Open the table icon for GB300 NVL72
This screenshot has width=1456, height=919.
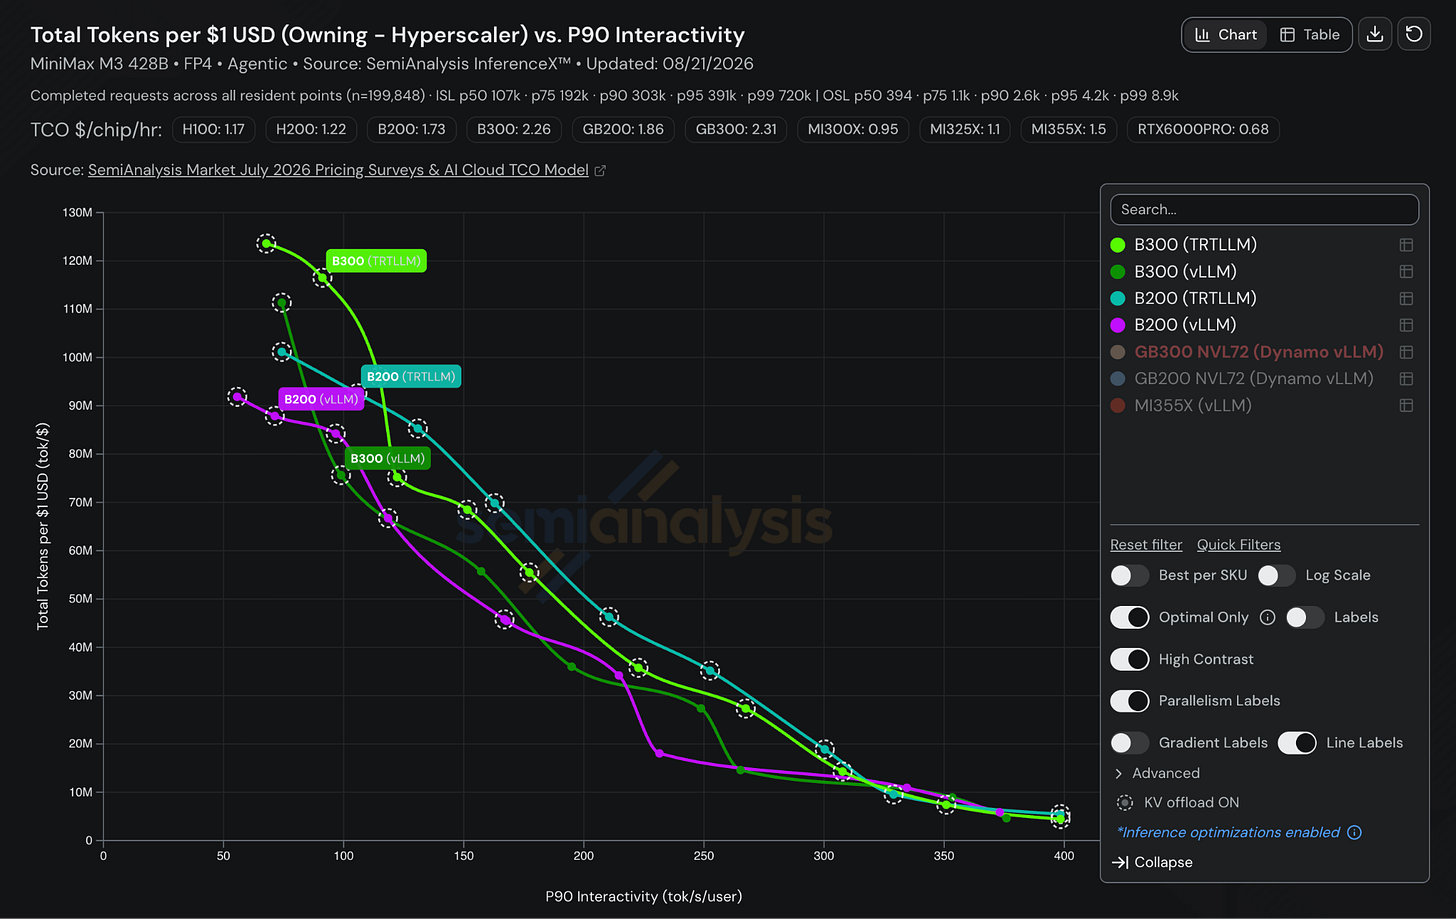(x=1406, y=352)
